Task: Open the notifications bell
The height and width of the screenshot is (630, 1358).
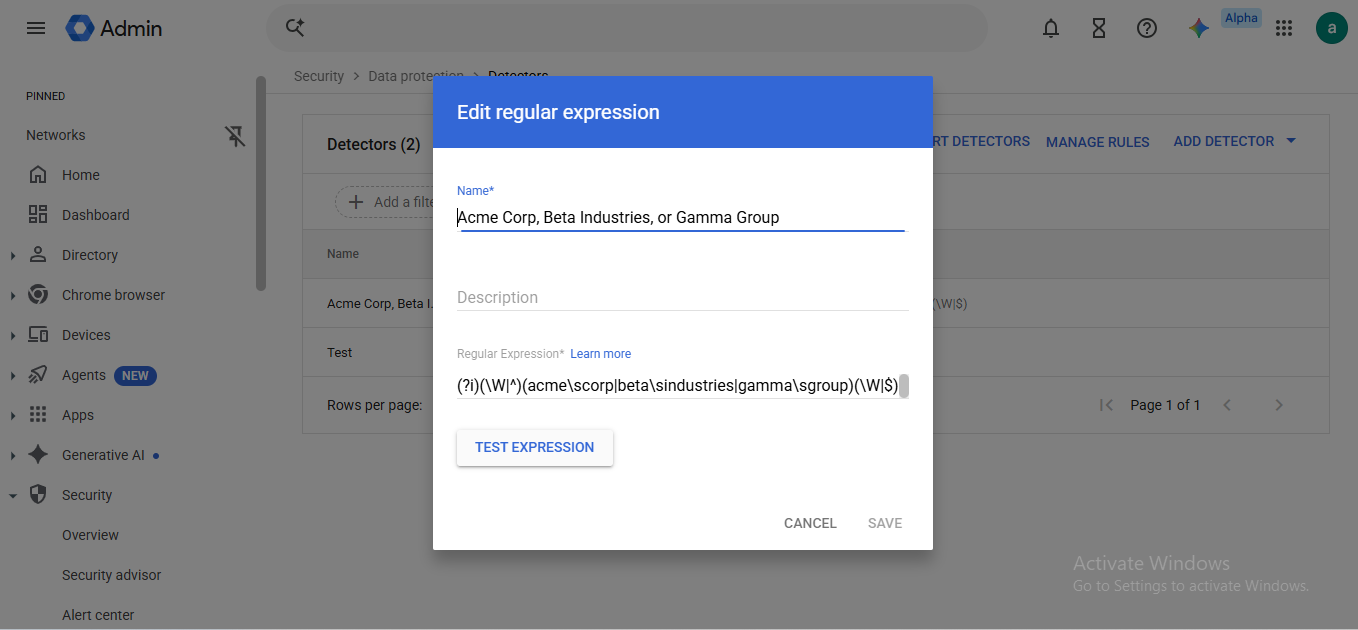Action: click(x=1051, y=28)
